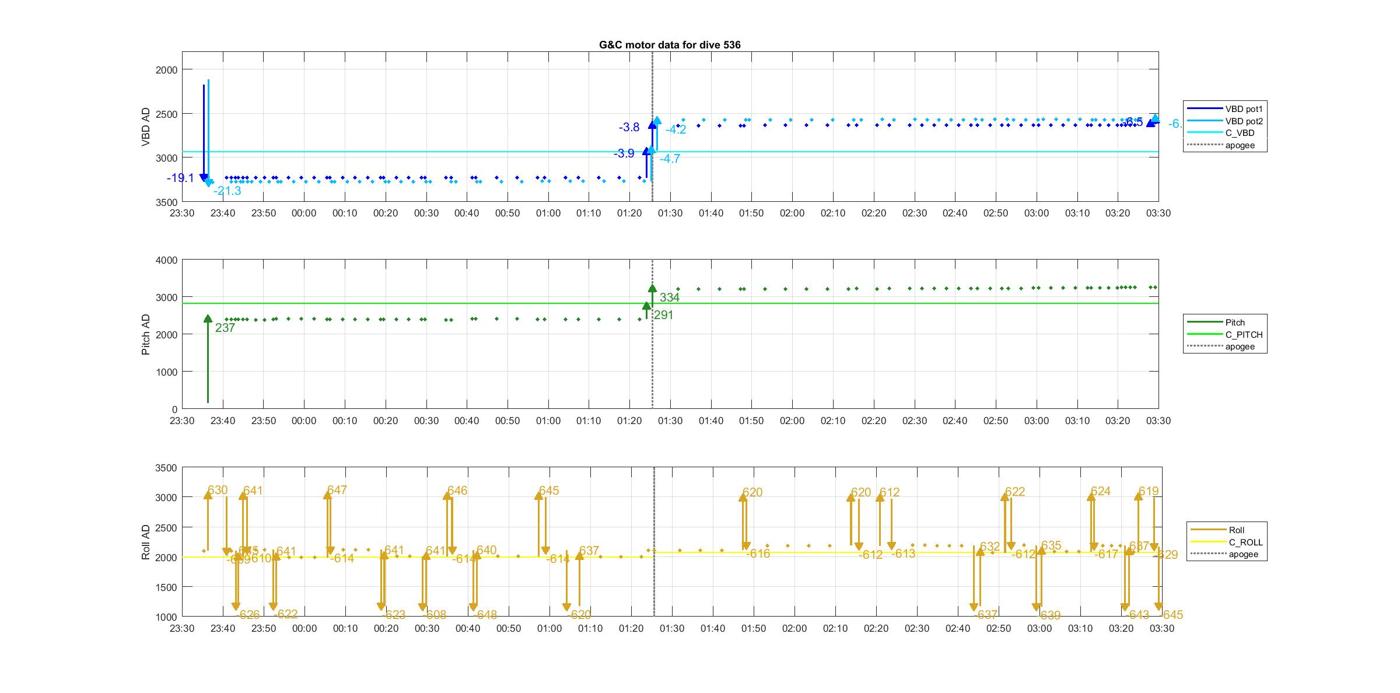
Task: Click the '0' tick on the Pitch axis
Action: (x=175, y=409)
